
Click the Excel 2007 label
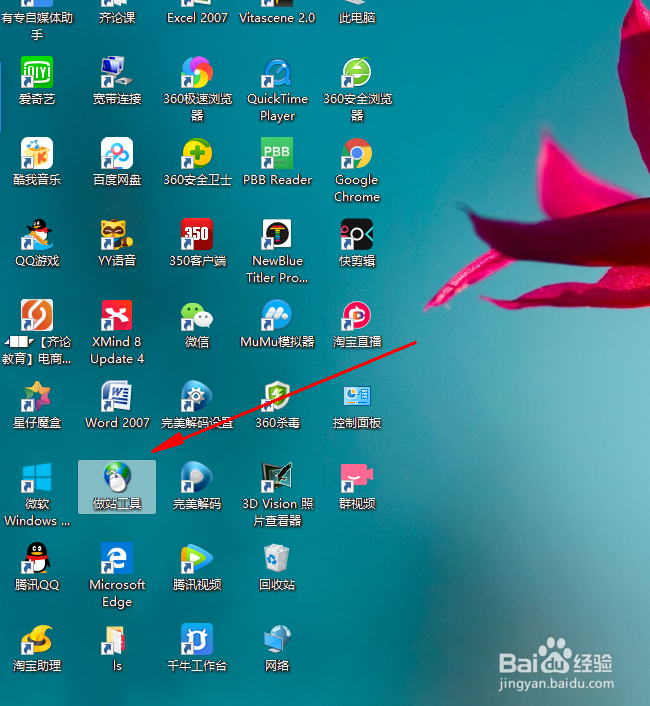[x=197, y=18]
